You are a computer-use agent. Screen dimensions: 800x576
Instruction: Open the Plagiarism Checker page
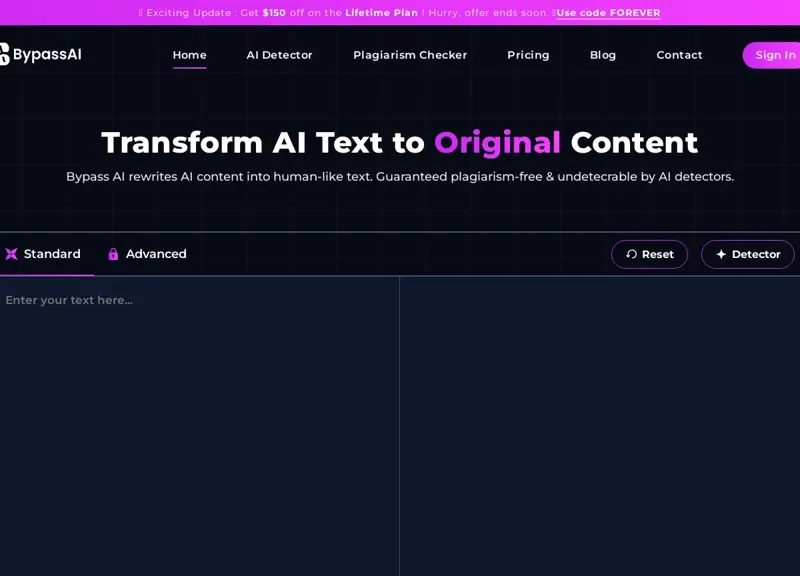click(410, 55)
